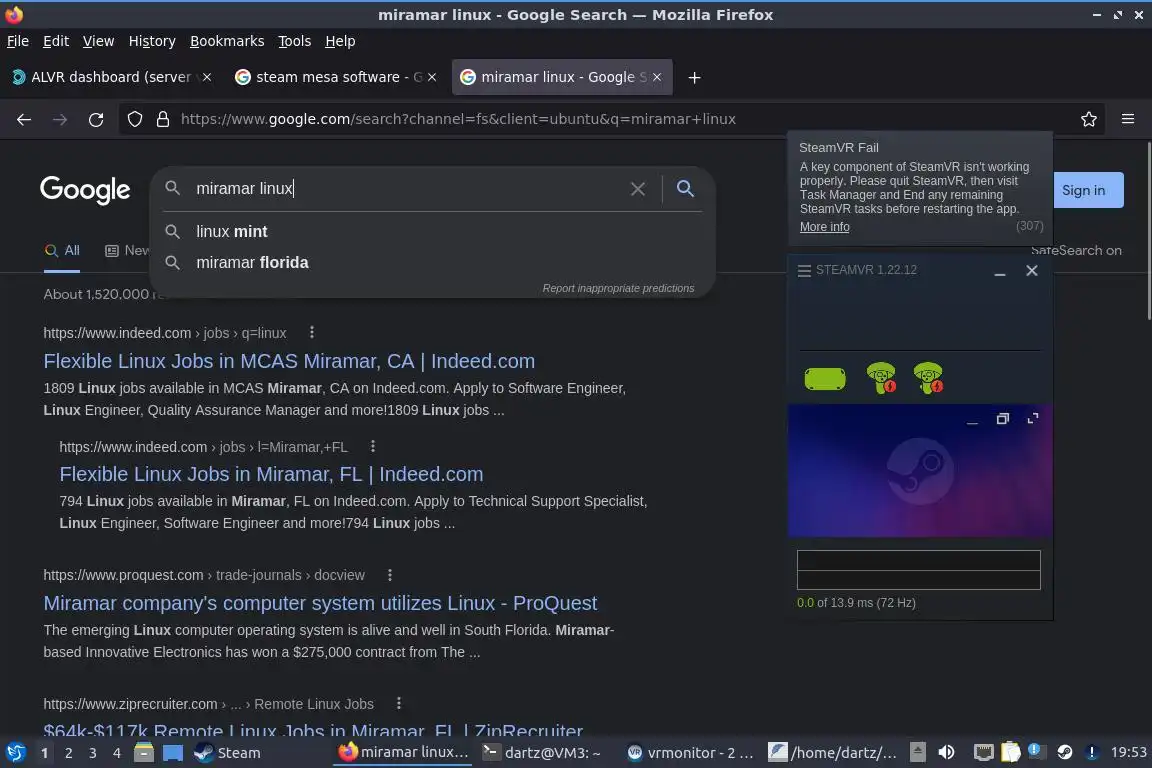Open options for indeed.com MCAS Miramar result

(312, 332)
